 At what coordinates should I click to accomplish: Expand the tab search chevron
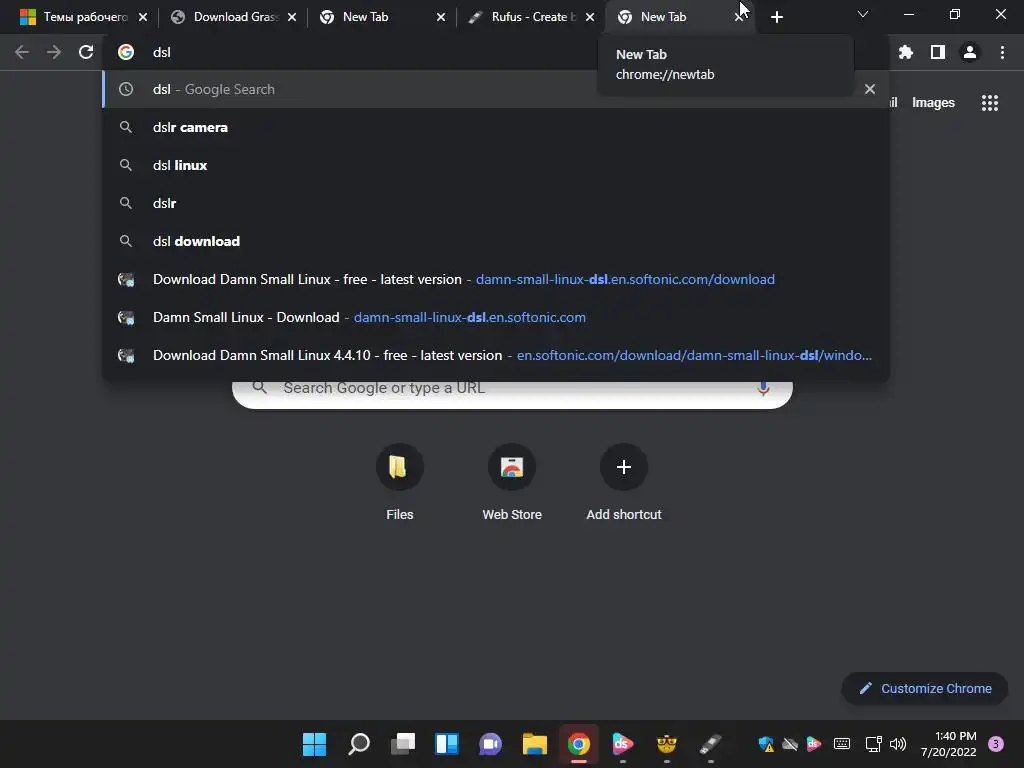(863, 14)
